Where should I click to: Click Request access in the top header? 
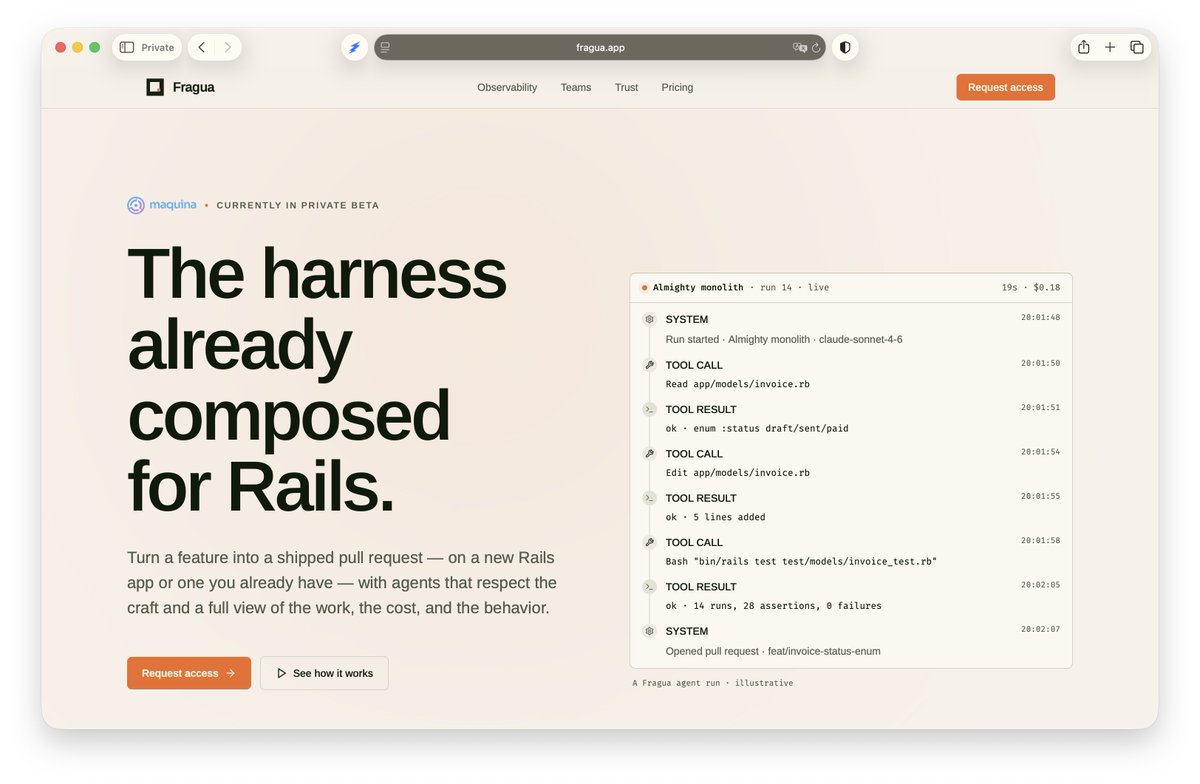1005,87
